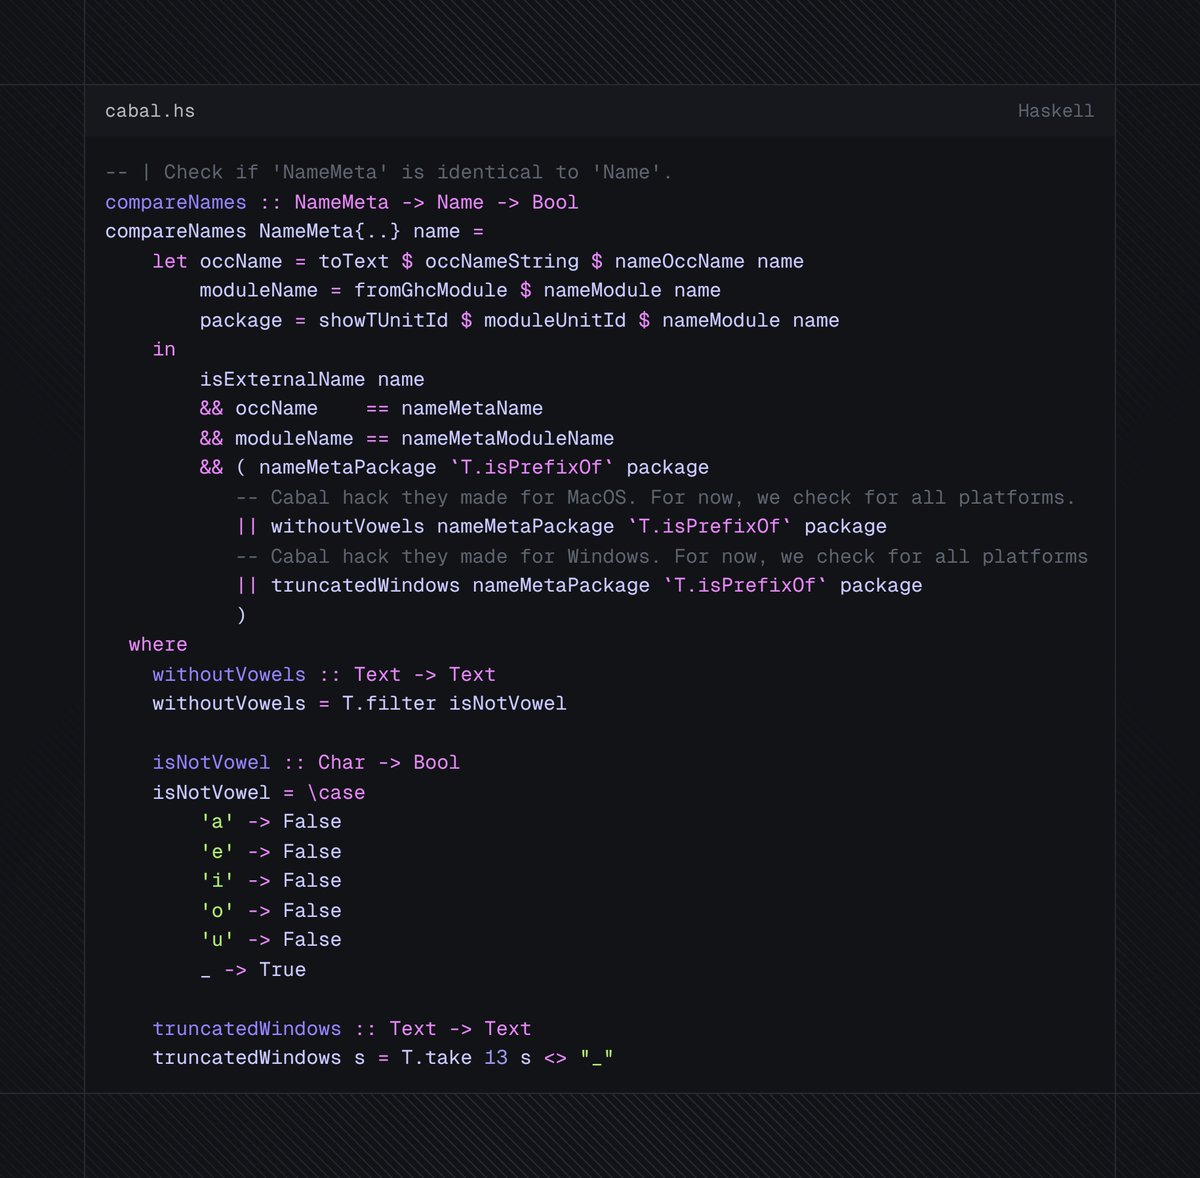The image size is (1200, 1178).
Task: Click the cabal.hs file name
Action: click(x=150, y=111)
